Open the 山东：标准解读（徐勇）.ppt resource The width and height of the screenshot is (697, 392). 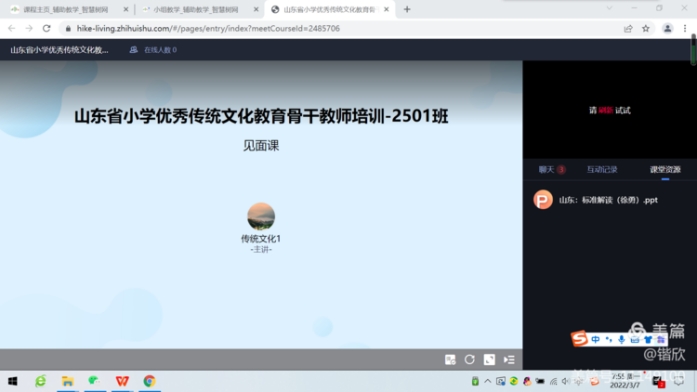coord(608,200)
